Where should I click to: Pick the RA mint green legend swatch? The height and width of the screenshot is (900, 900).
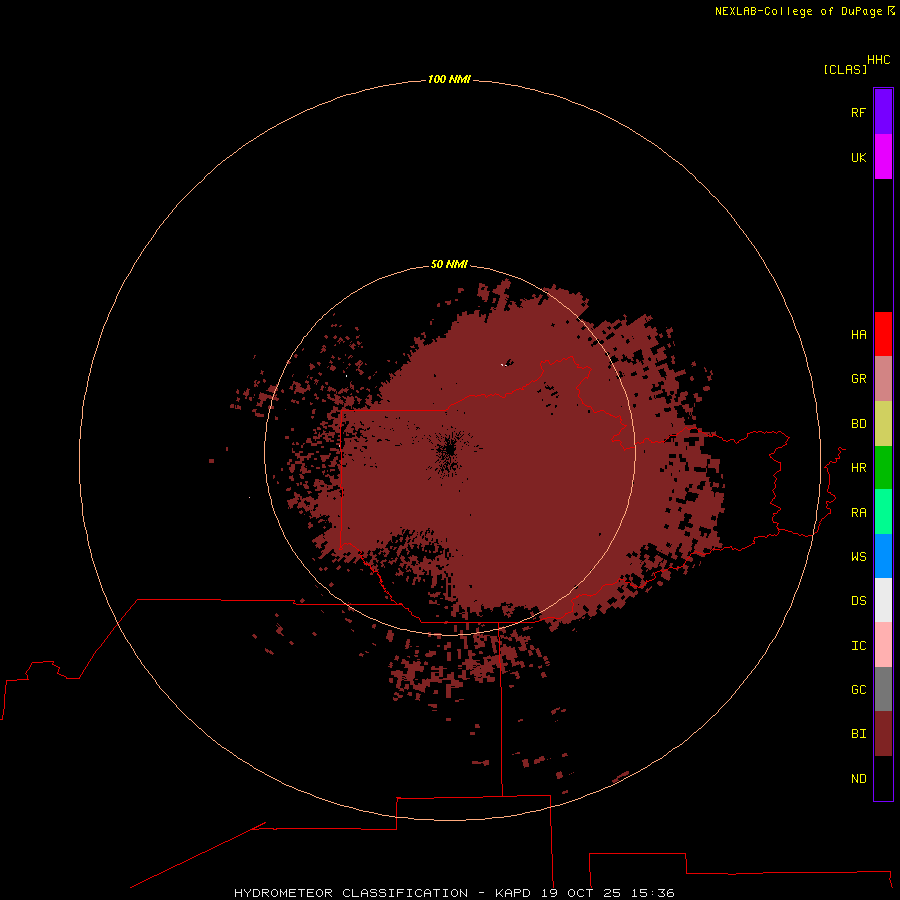[x=883, y=512]
